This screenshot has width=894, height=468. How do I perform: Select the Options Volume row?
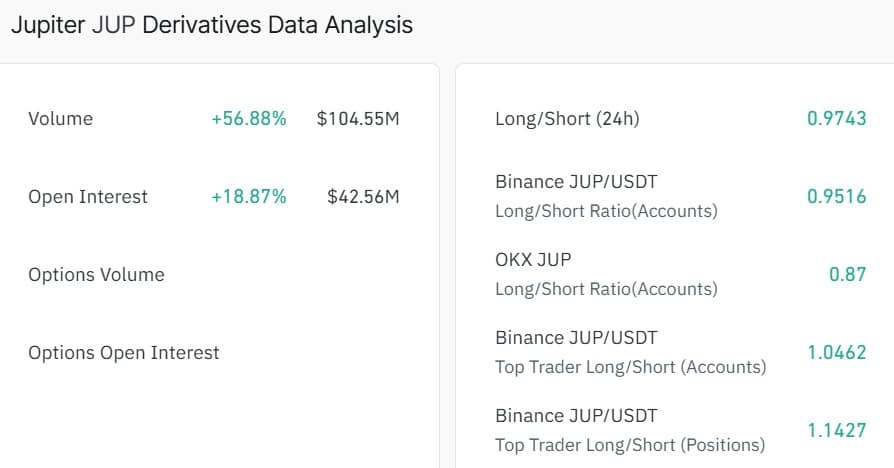pos(96,275)
